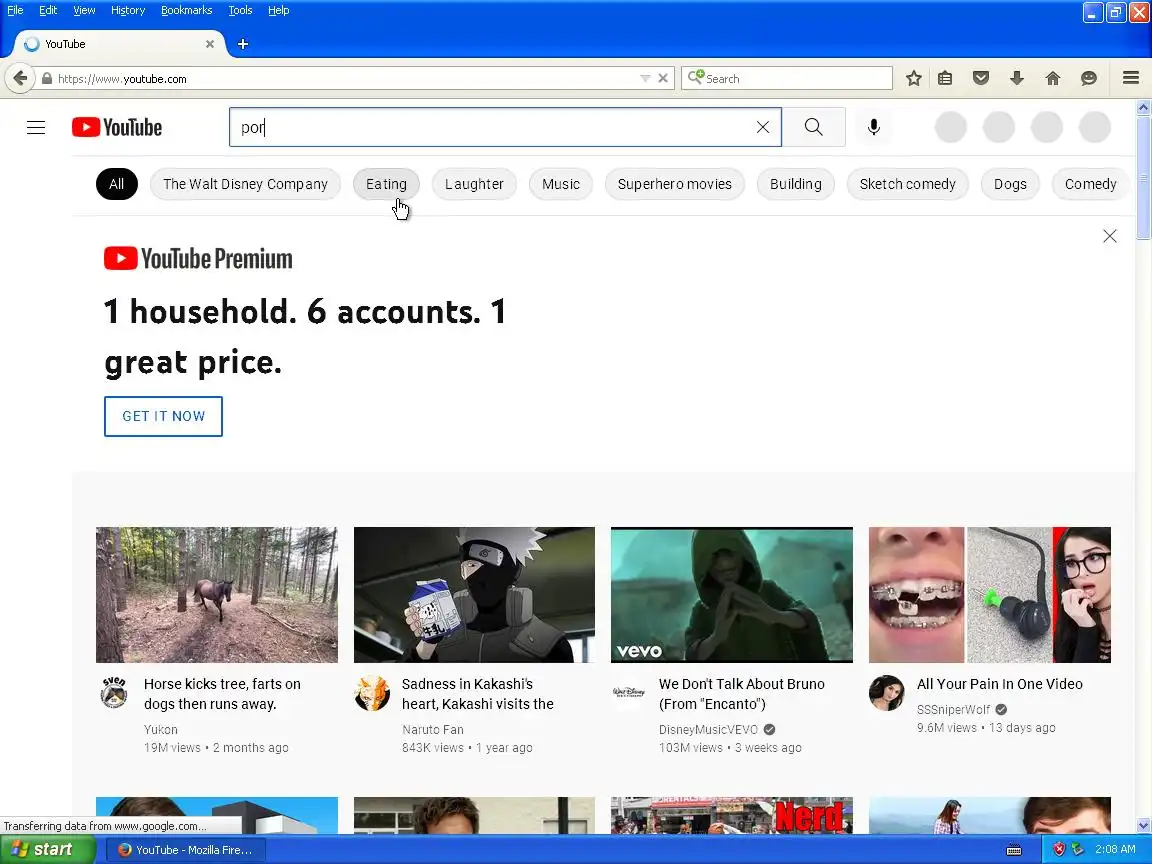Show bookmarks list icon in toolbar

pos(946,78)
